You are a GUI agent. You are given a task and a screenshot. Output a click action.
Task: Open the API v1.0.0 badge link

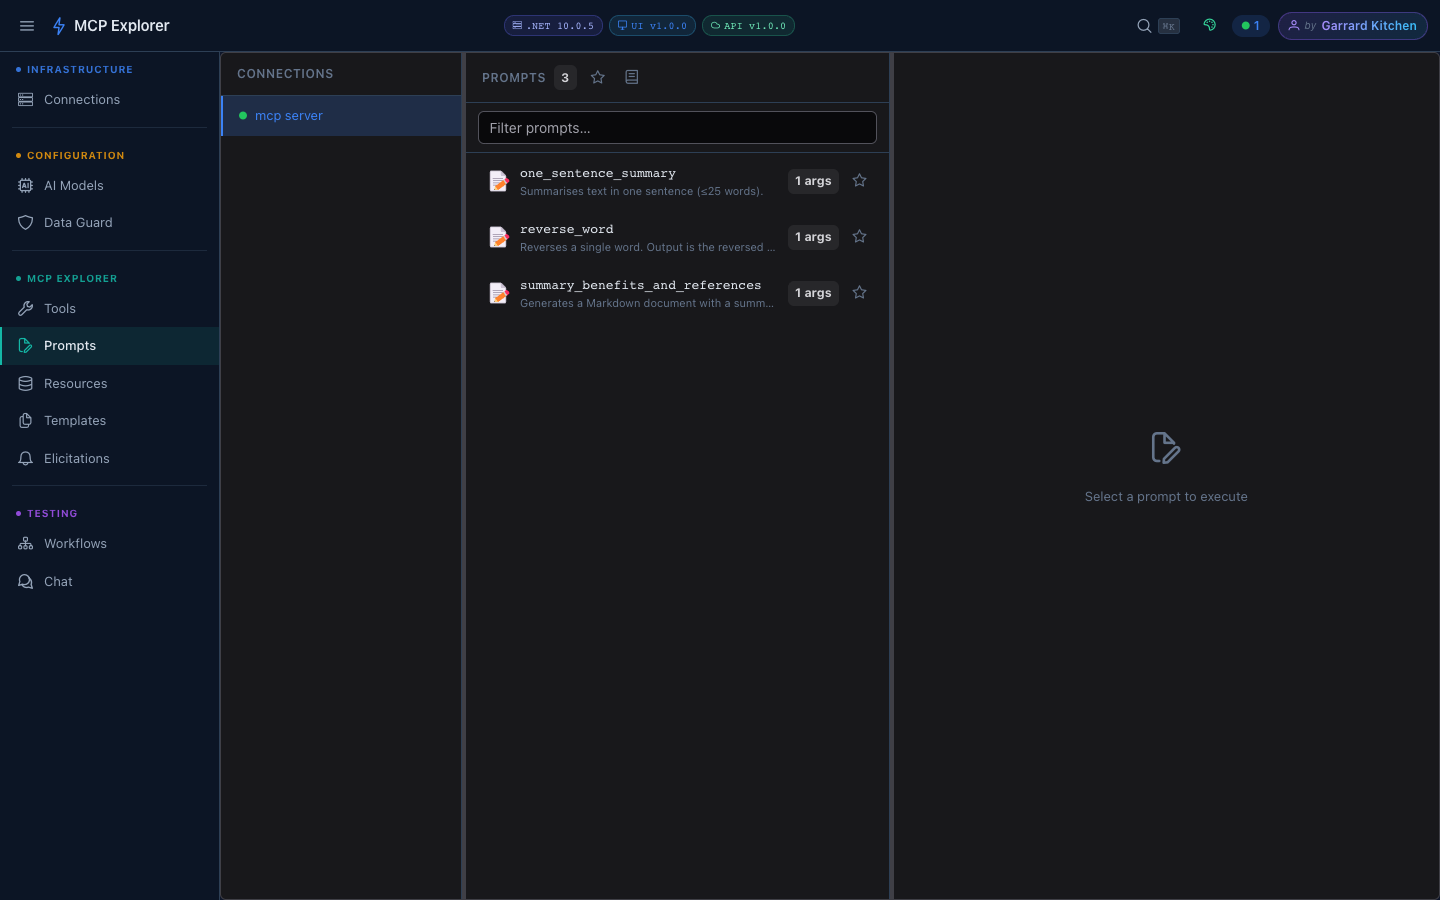click(x=748, y=25)
